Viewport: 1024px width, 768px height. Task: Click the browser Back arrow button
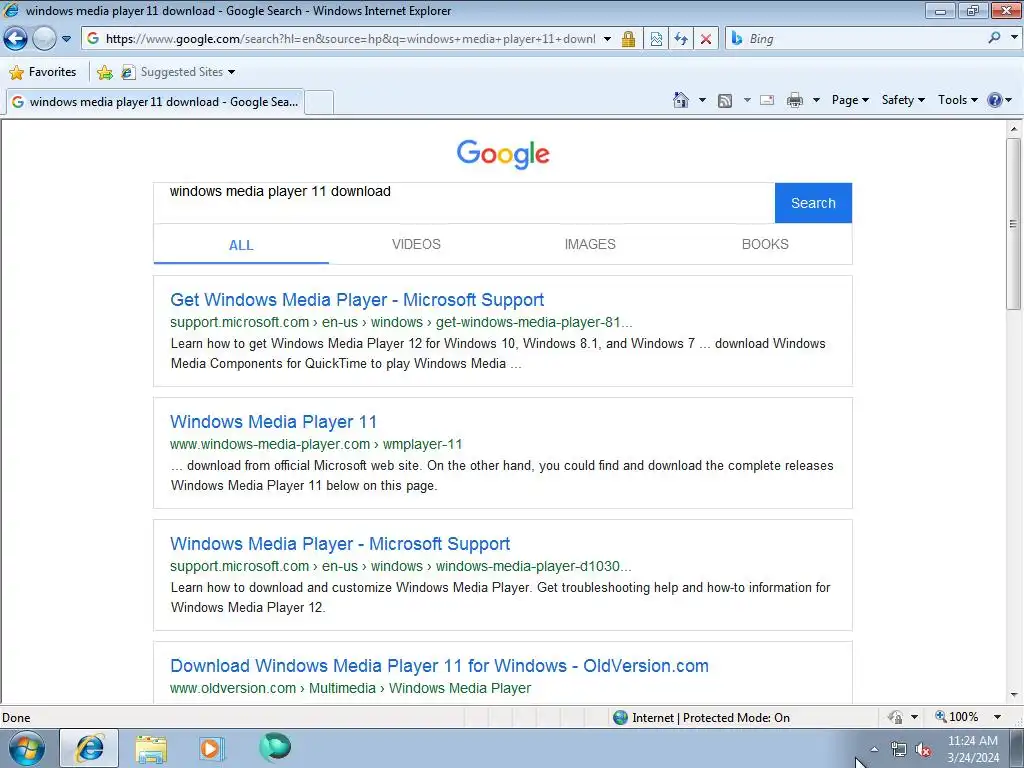click(x=16, y=39)
